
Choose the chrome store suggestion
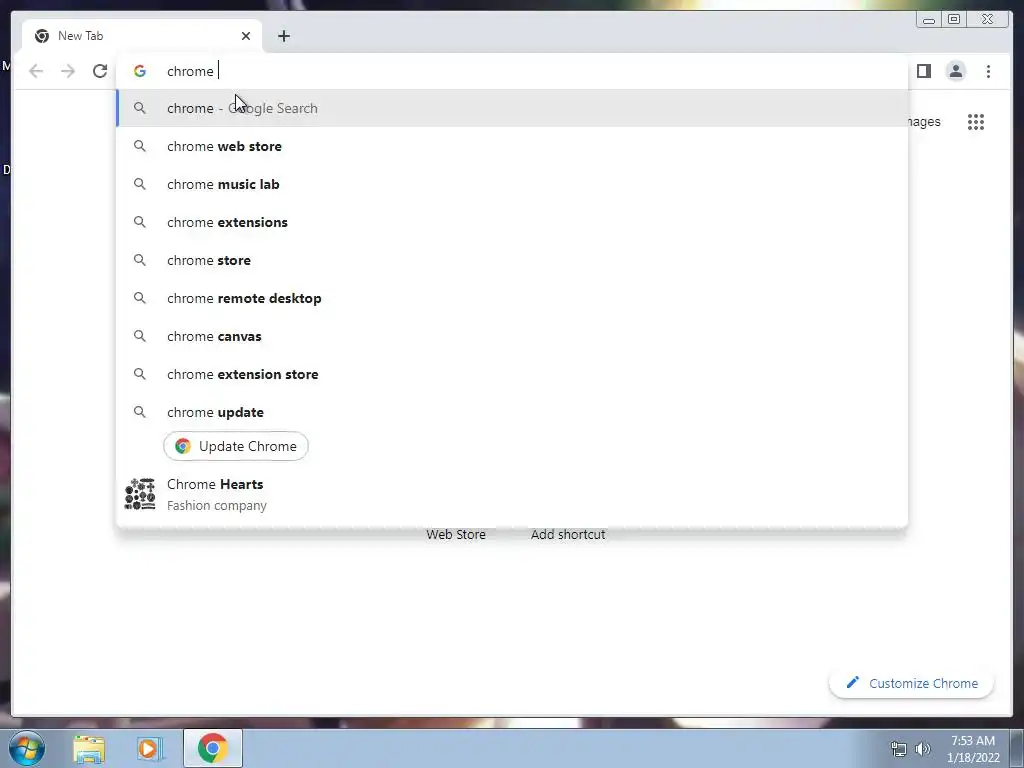512,260
